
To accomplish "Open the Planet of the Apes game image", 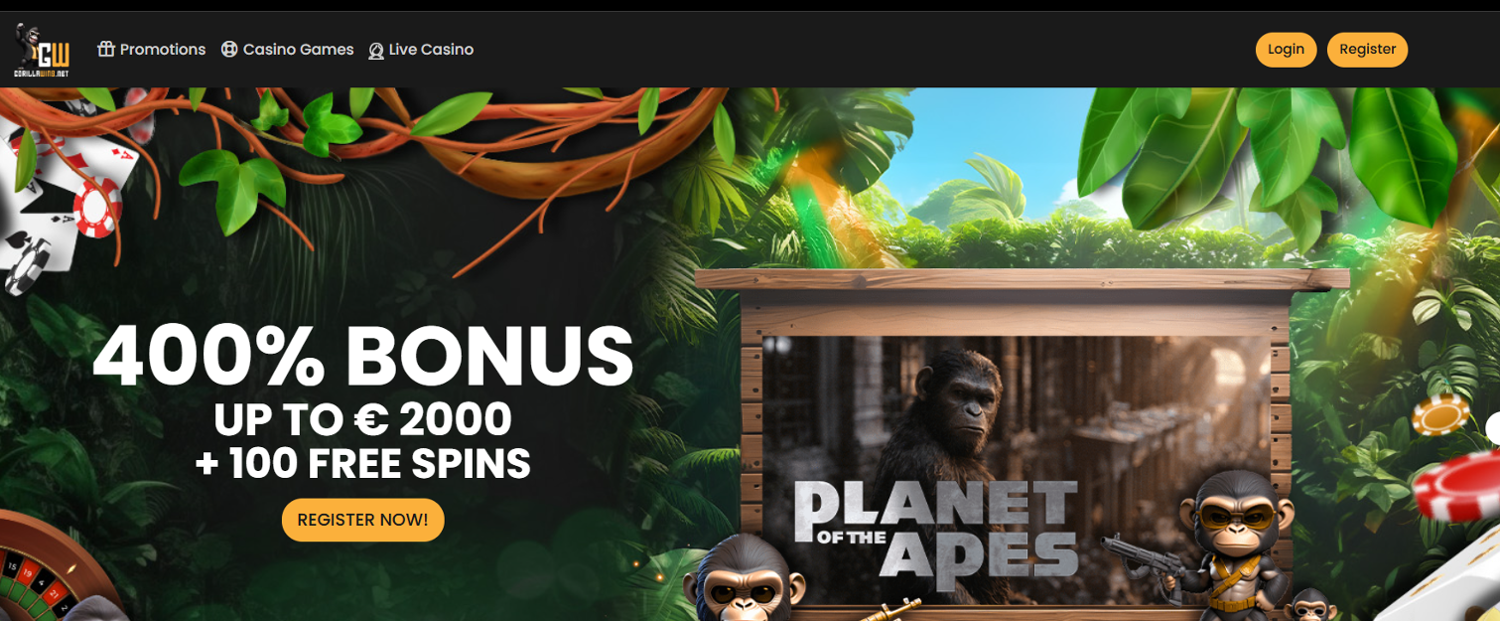I will pos(1015,470).
